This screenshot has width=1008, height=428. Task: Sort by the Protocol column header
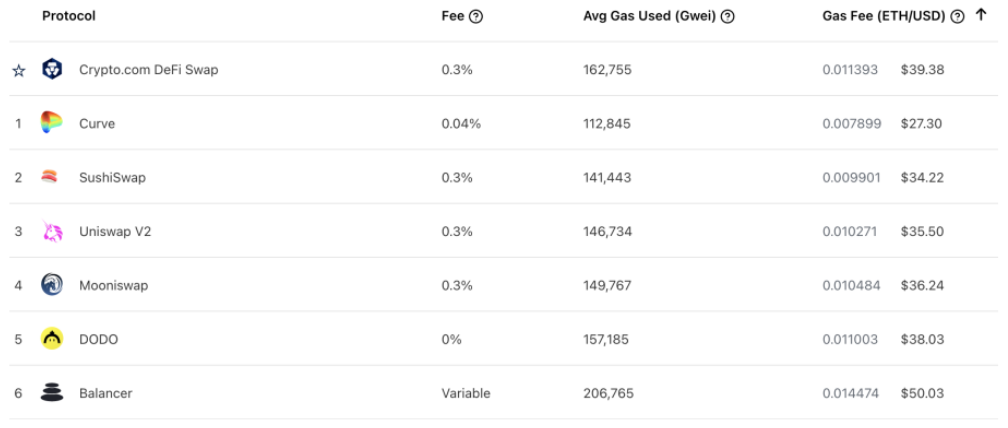[x=69, y=17]
